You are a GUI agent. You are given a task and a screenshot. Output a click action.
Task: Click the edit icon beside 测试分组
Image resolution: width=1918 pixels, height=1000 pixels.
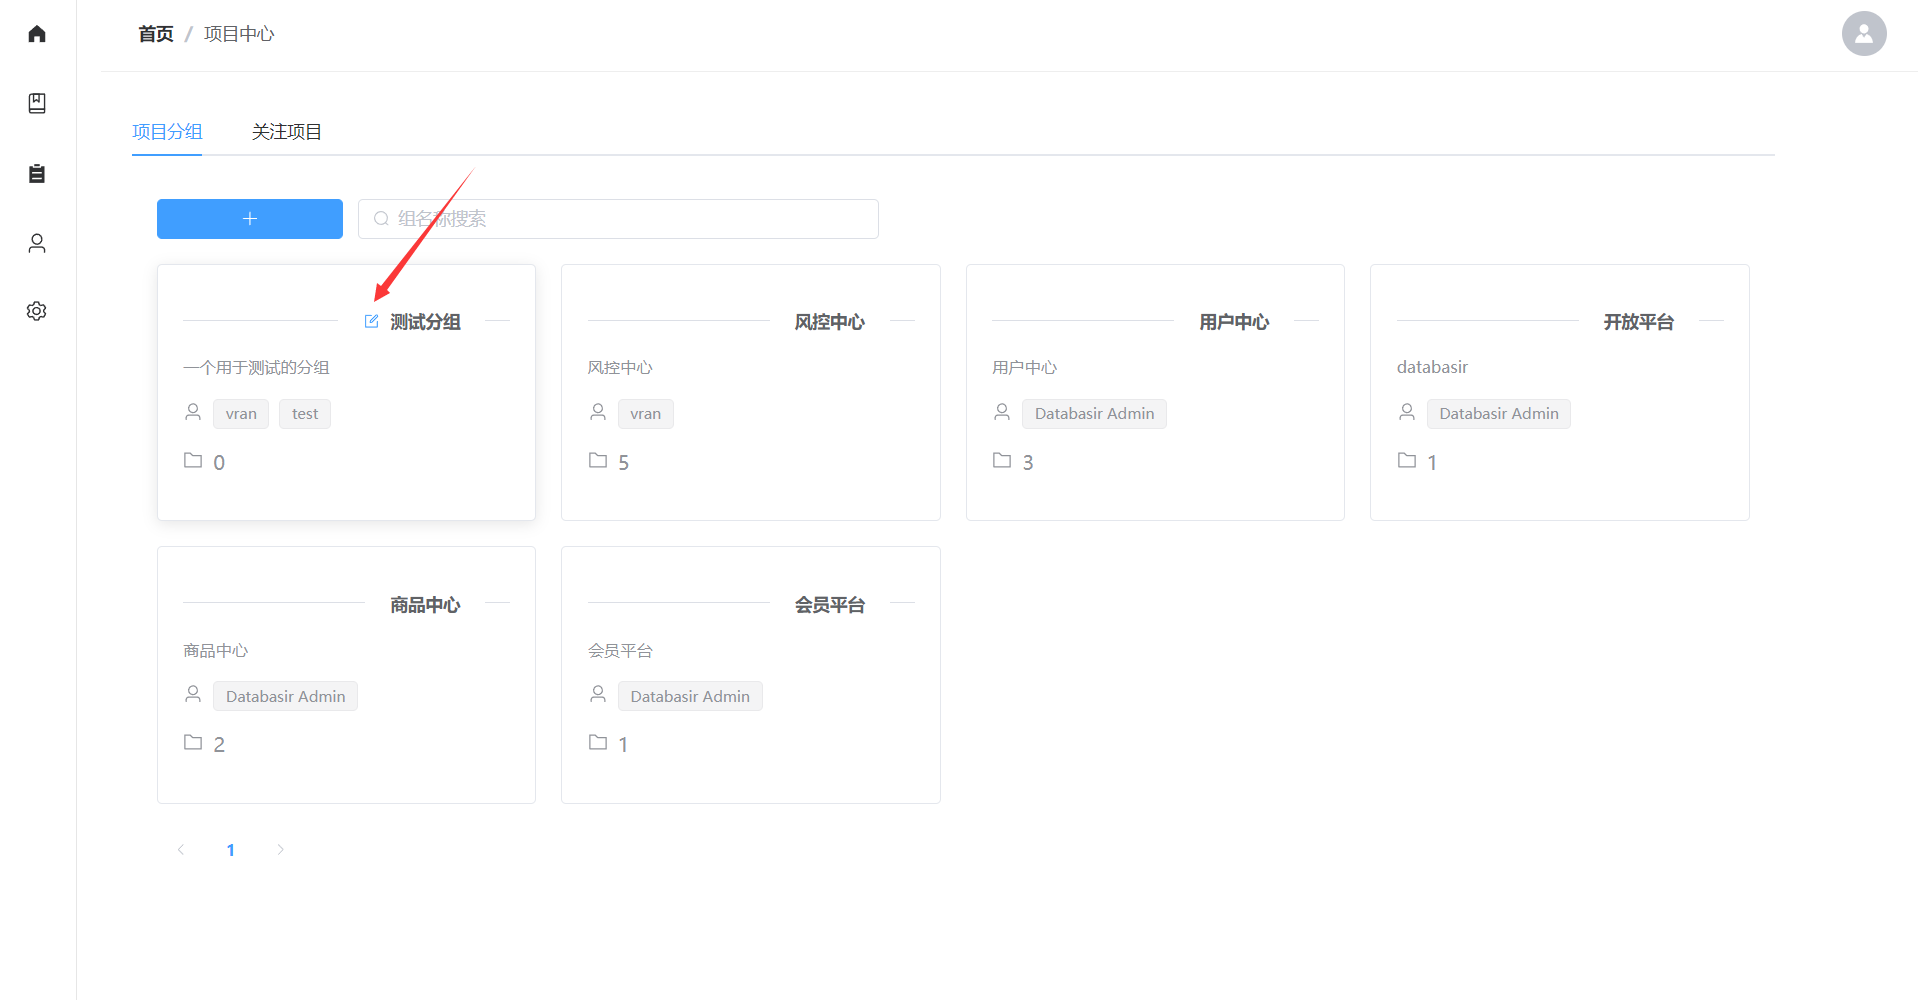click(371, 321)
